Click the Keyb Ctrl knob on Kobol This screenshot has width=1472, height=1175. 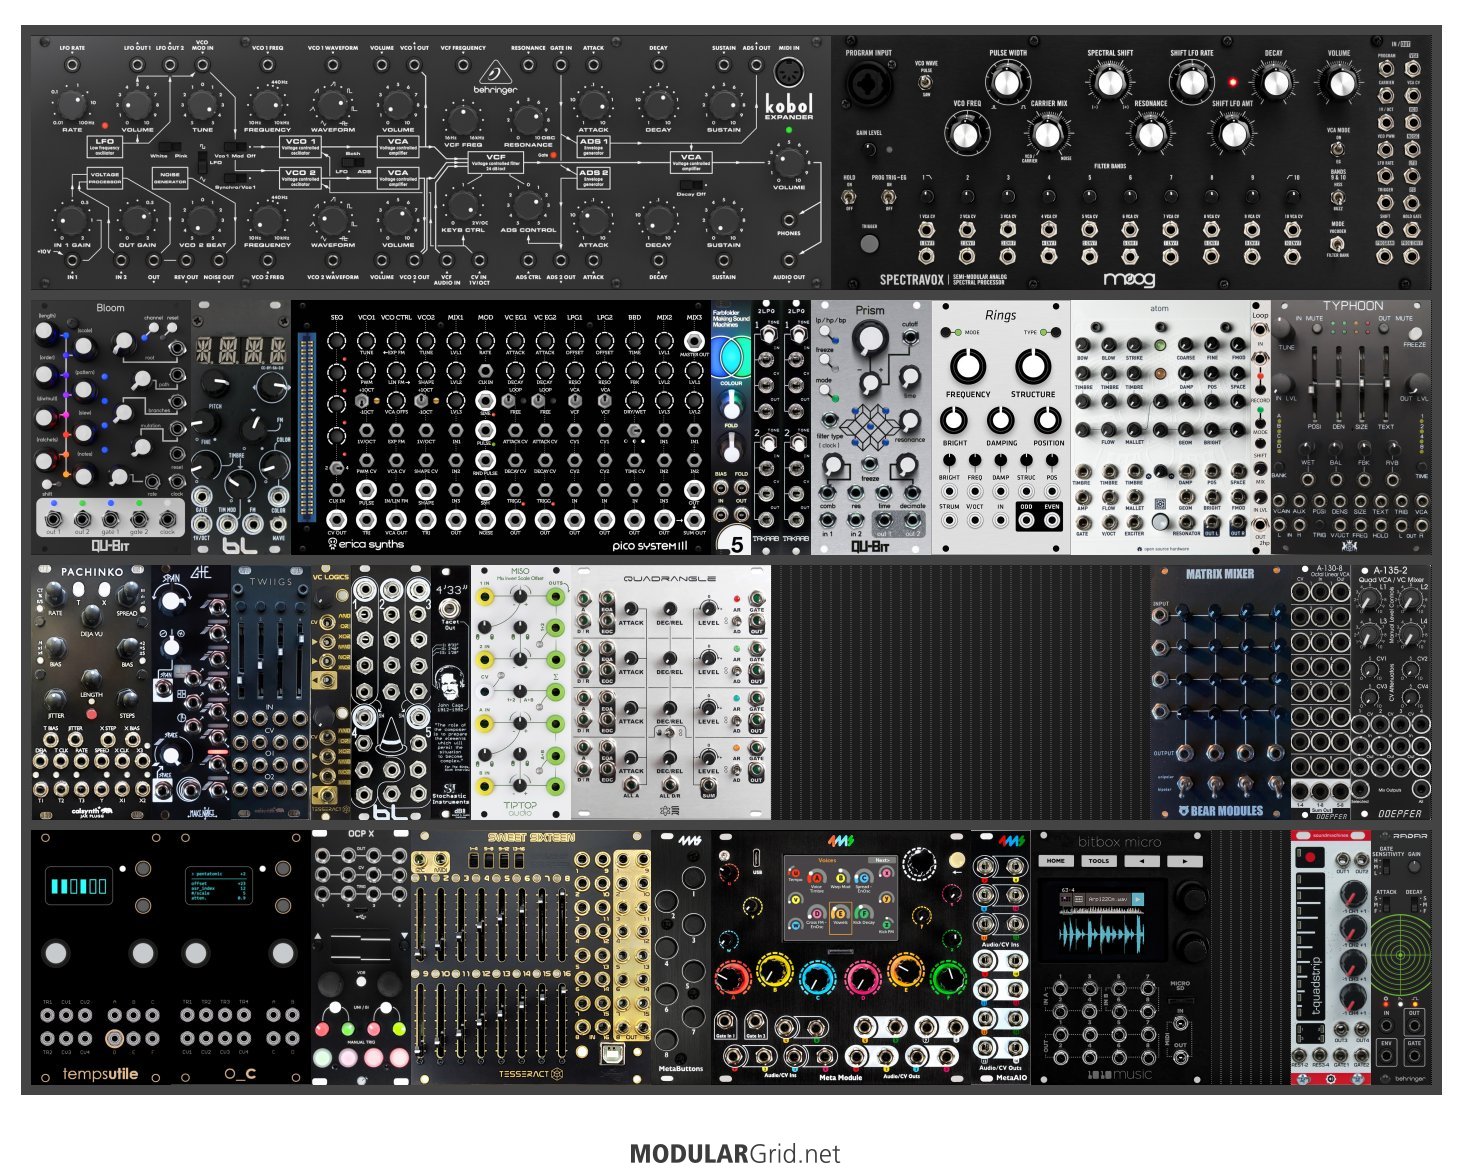[463, 206]
